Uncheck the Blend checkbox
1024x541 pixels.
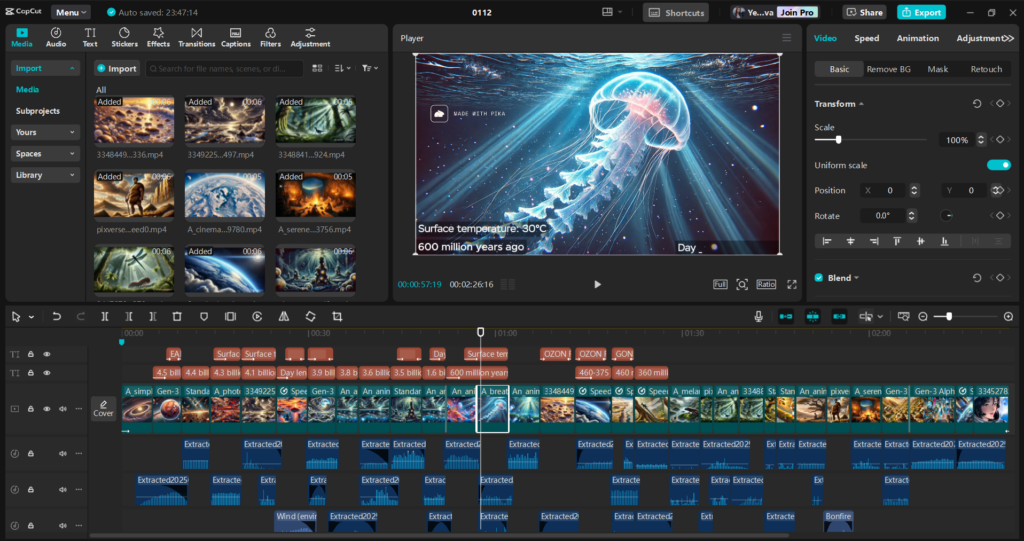click(819, 278)
